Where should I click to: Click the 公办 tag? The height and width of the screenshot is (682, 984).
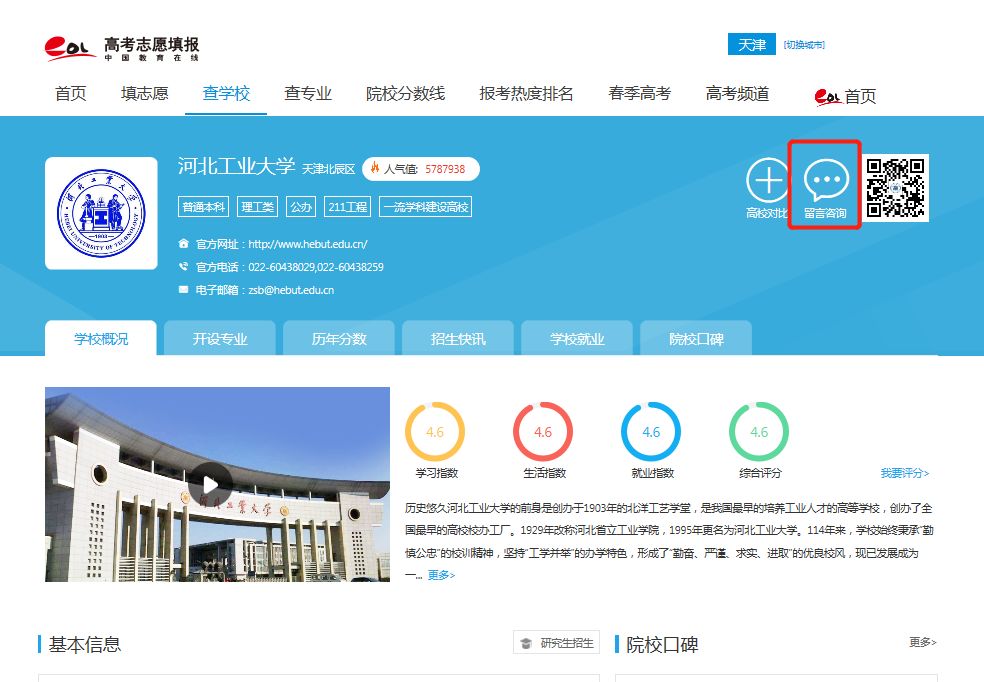point(301,206)
